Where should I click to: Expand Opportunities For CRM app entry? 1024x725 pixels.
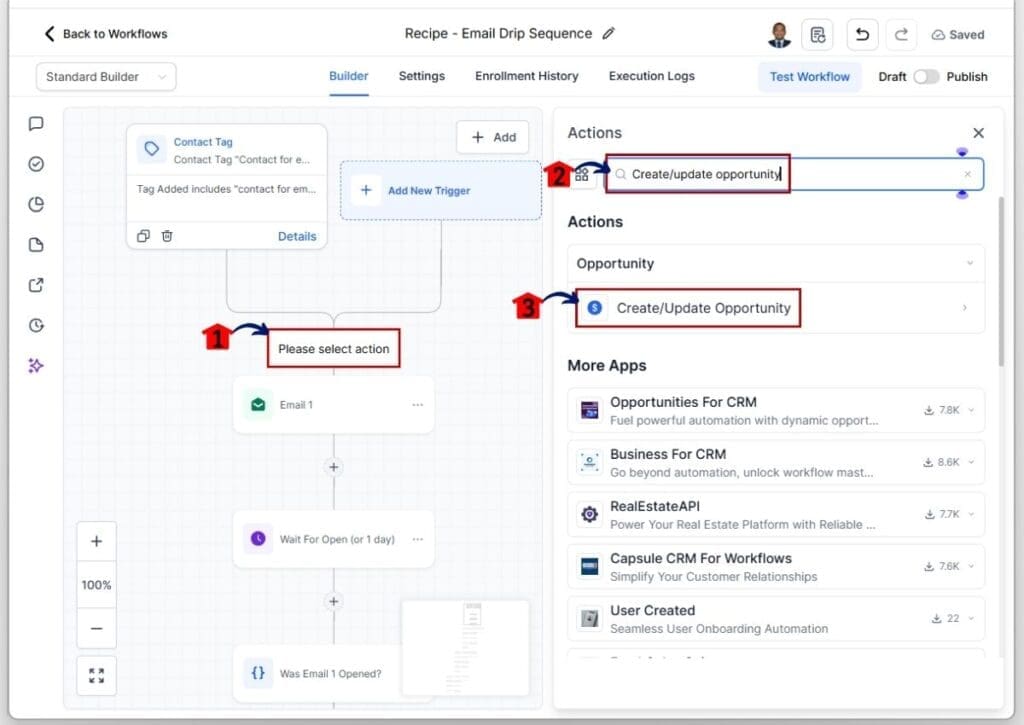pyautogui.click(x=969, y=410)
